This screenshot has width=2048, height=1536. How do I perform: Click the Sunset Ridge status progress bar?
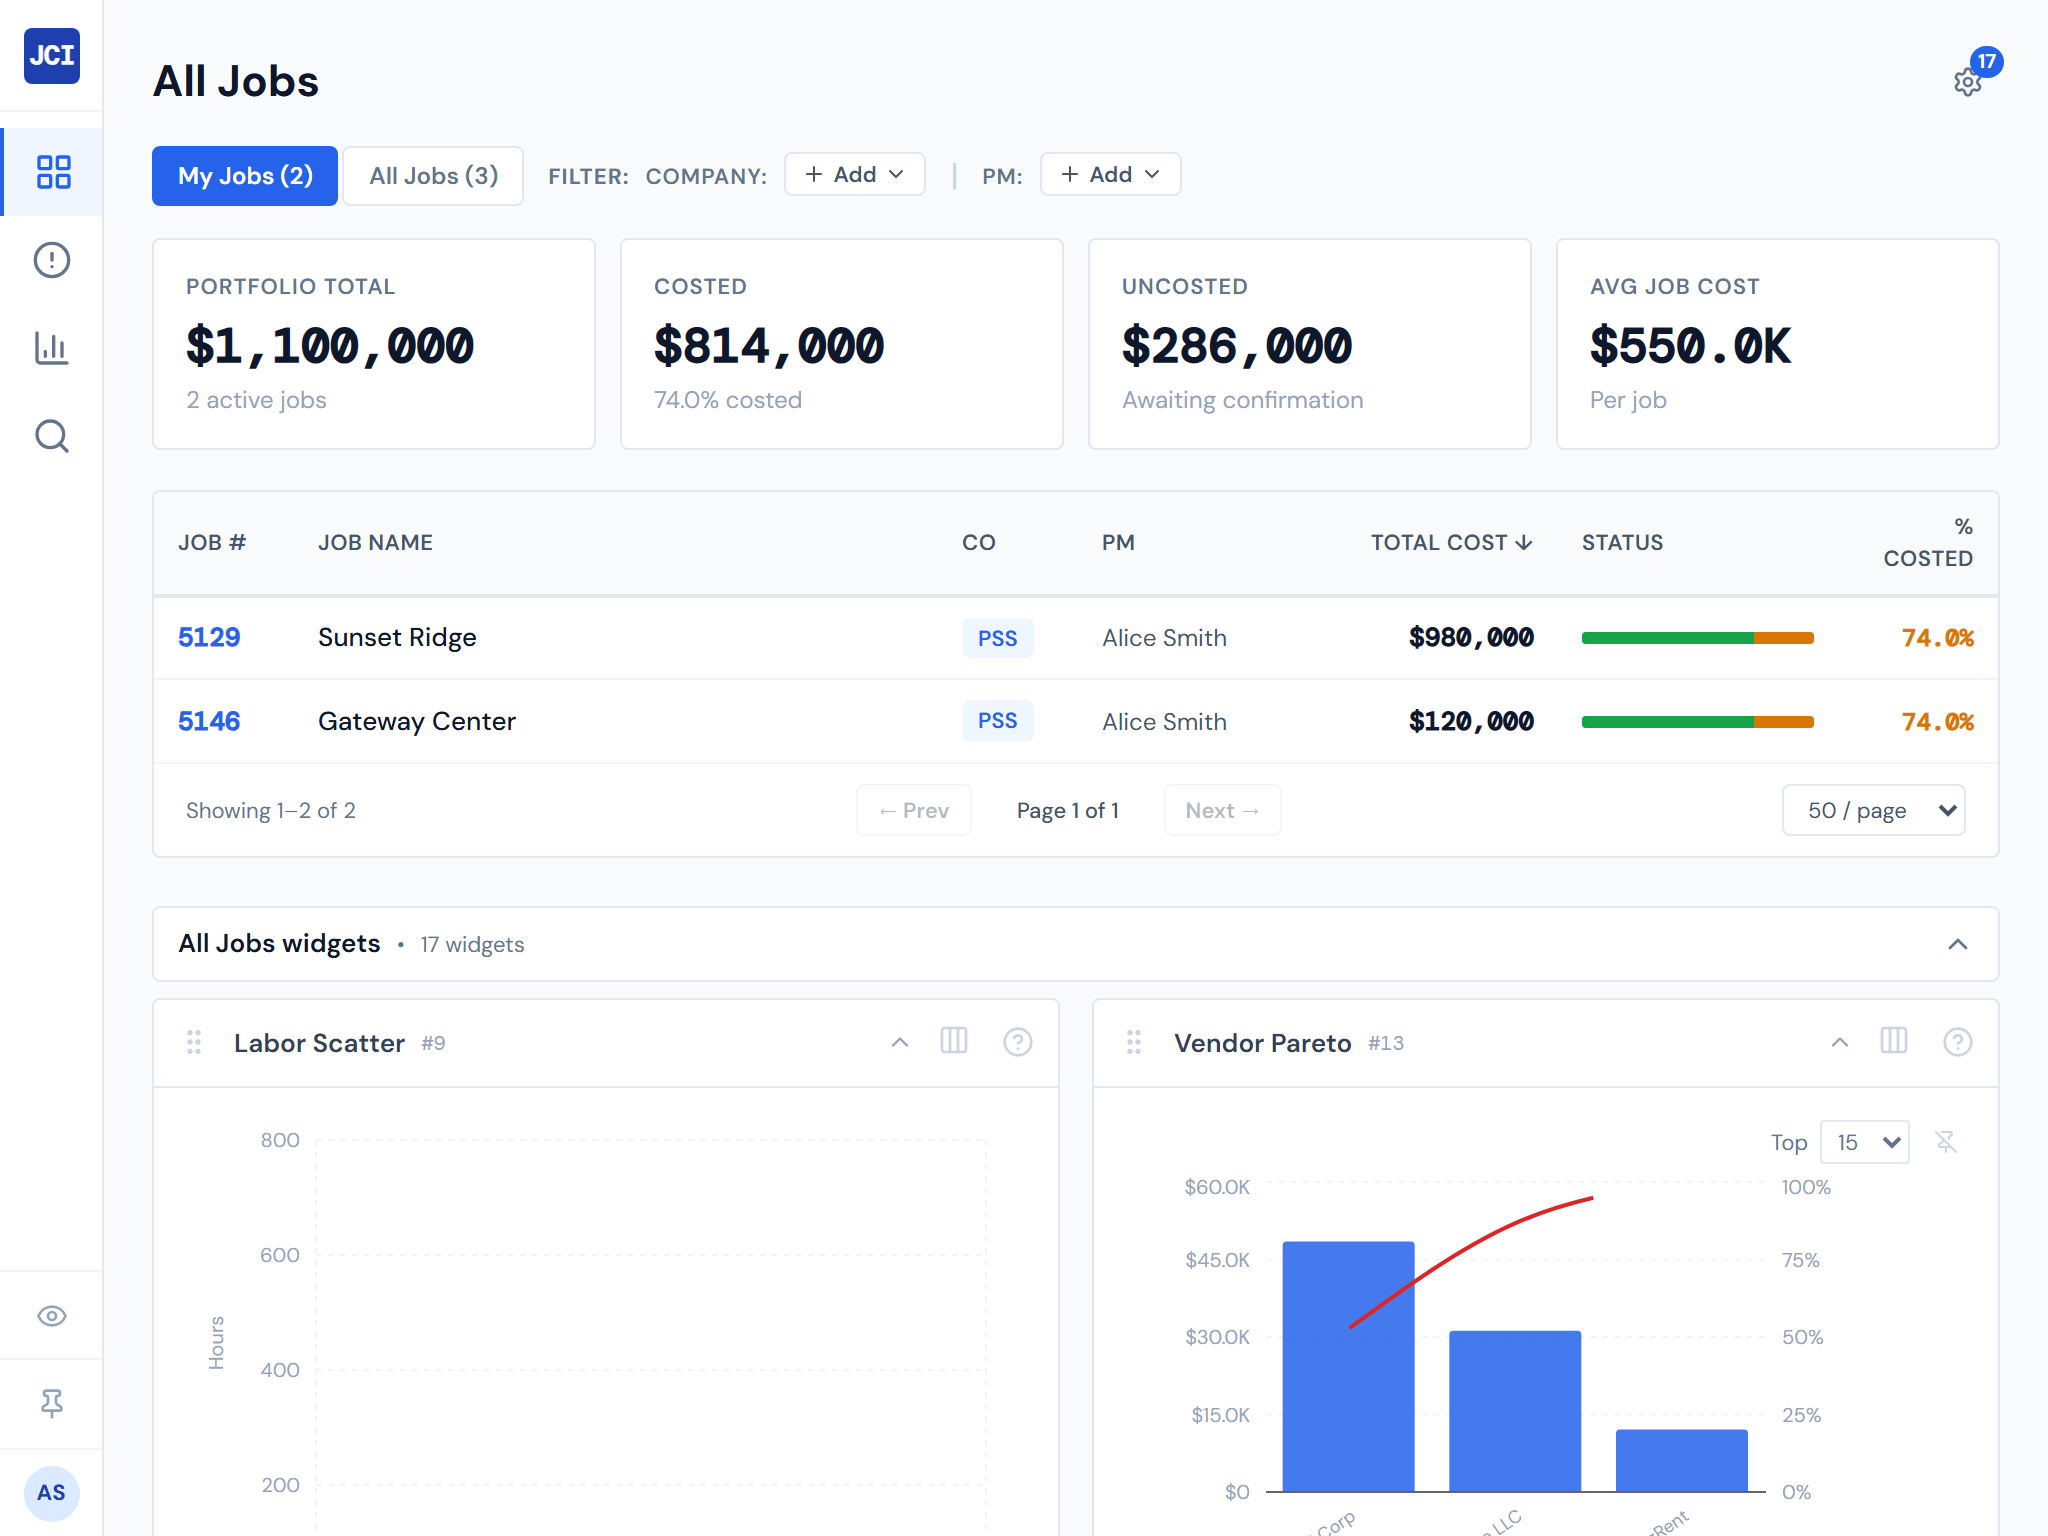[1697, 638]
